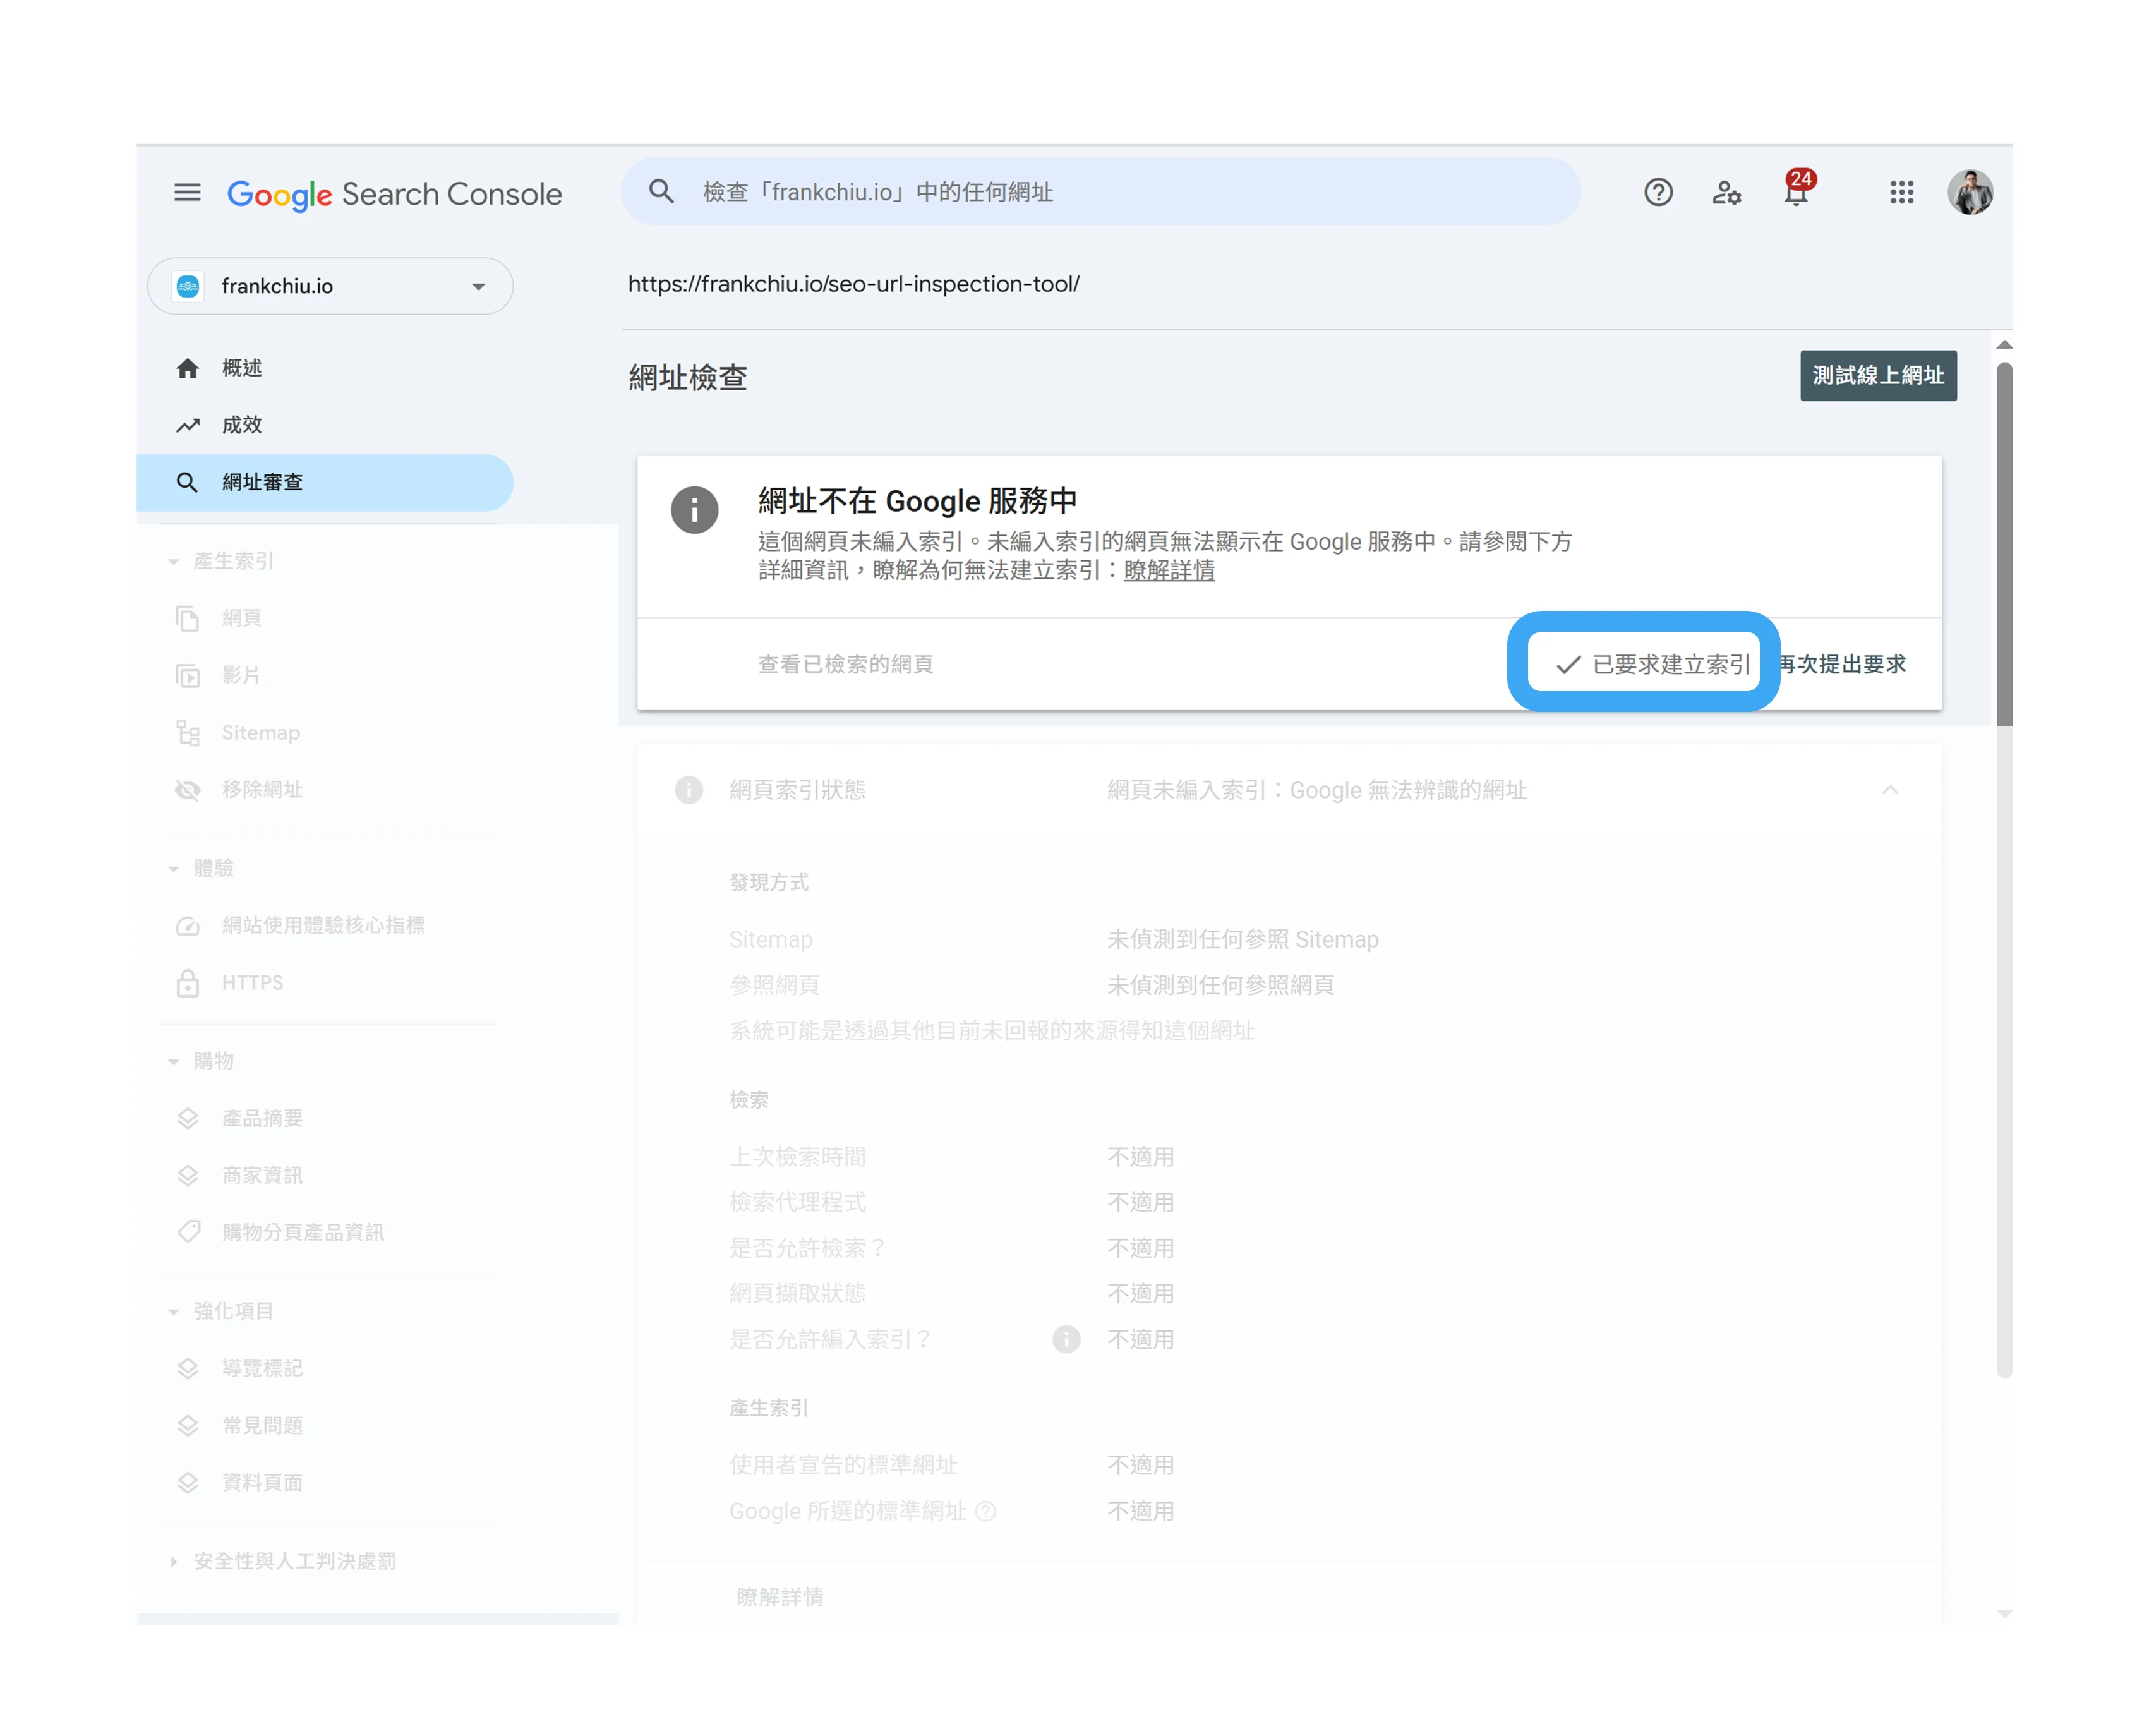Click the info icon beside 是否允許編入索引
The height and width of the screenshot is (1736, 2149).
click(x=1066, y=1339)
